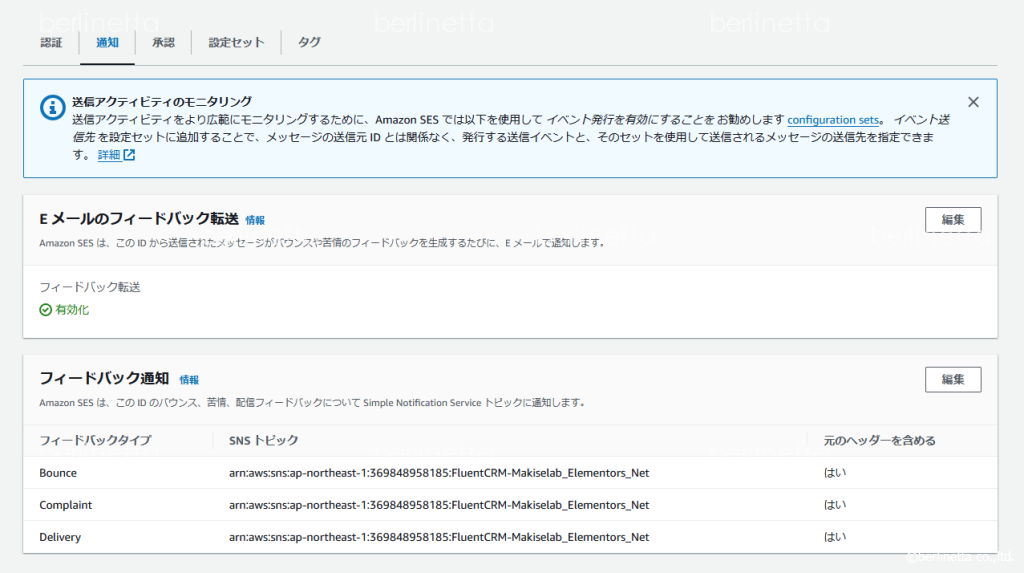Select the 通知 tab
Viewport: 1024px width, 573px height.
(x=107, y=42)
